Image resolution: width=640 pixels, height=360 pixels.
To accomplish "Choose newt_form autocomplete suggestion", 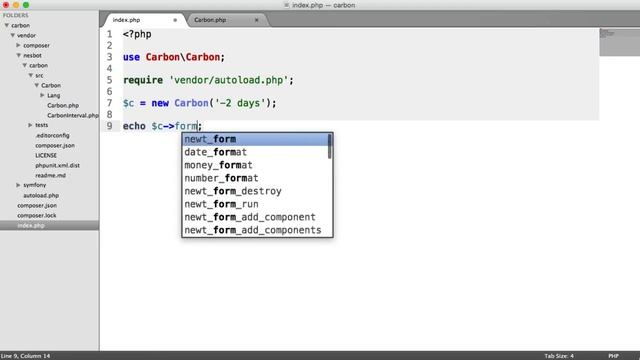I will coord(256,139).
